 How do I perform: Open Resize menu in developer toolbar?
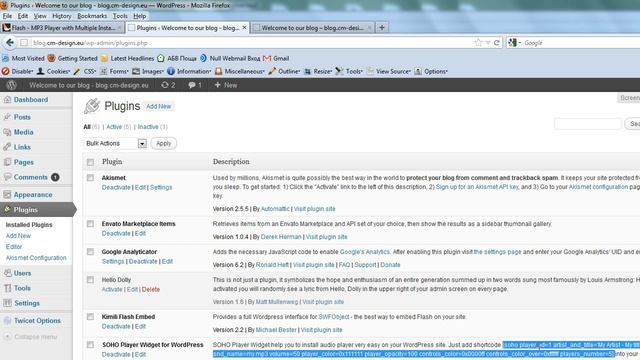point(318,71)
